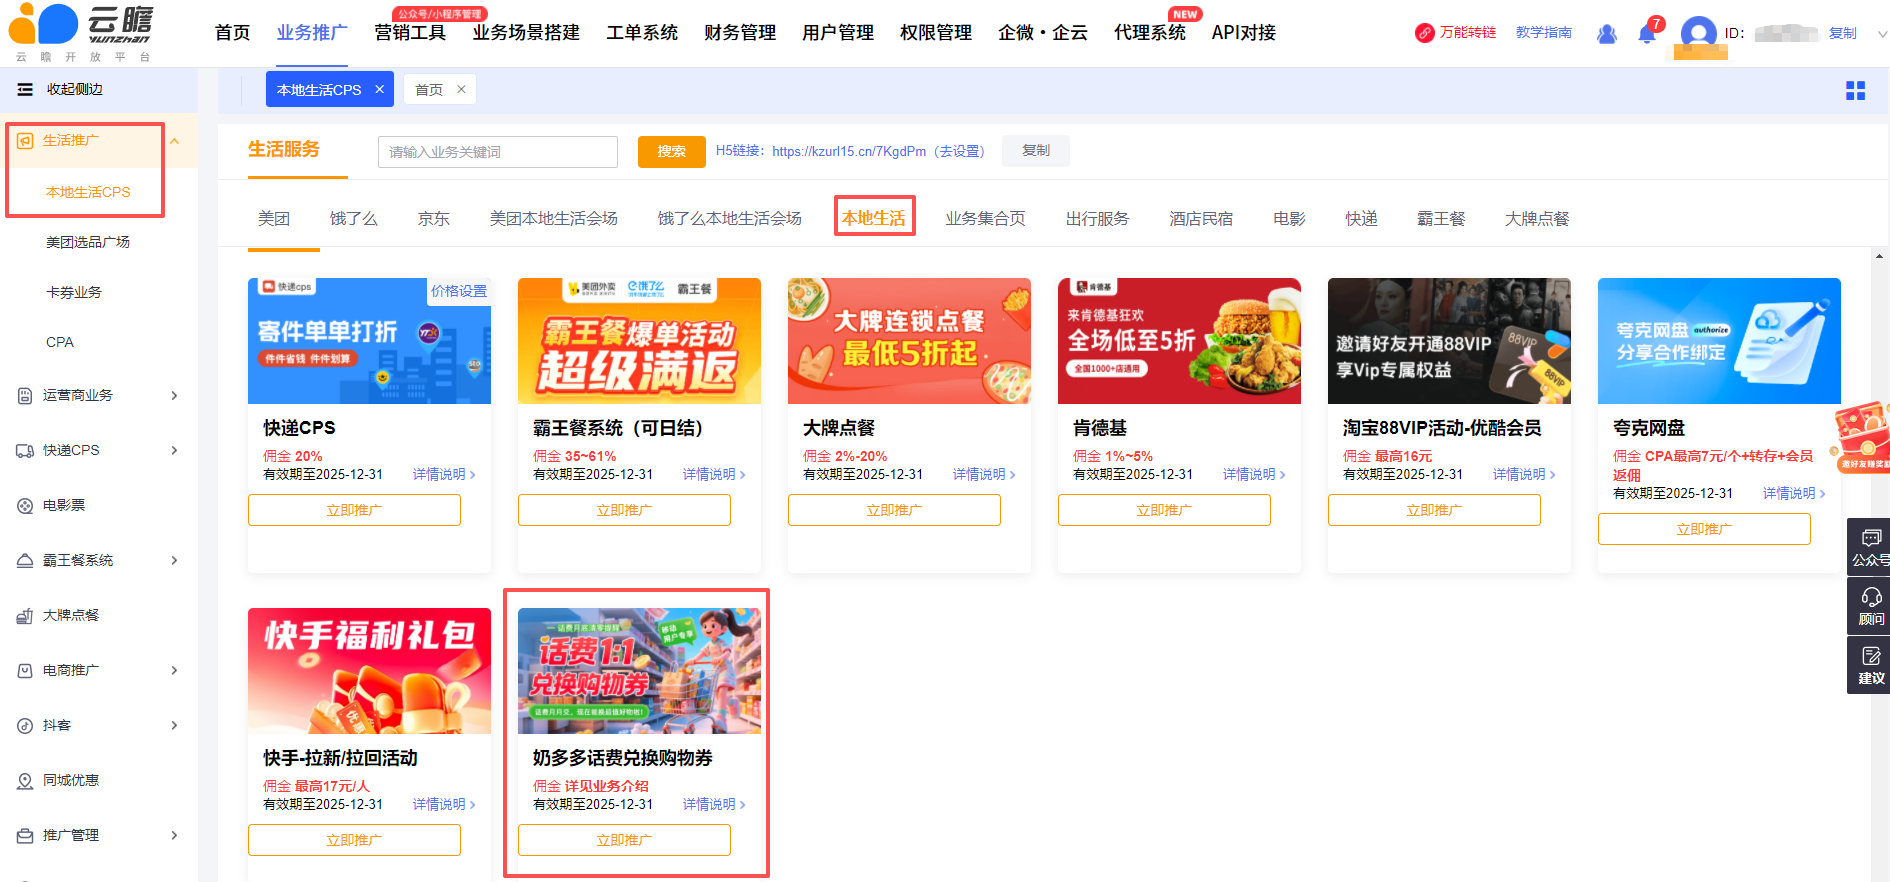Screen dimensions: 1890x882
Task: Click 霸王餐系统 sidebar icon
Action: [25, 561]
